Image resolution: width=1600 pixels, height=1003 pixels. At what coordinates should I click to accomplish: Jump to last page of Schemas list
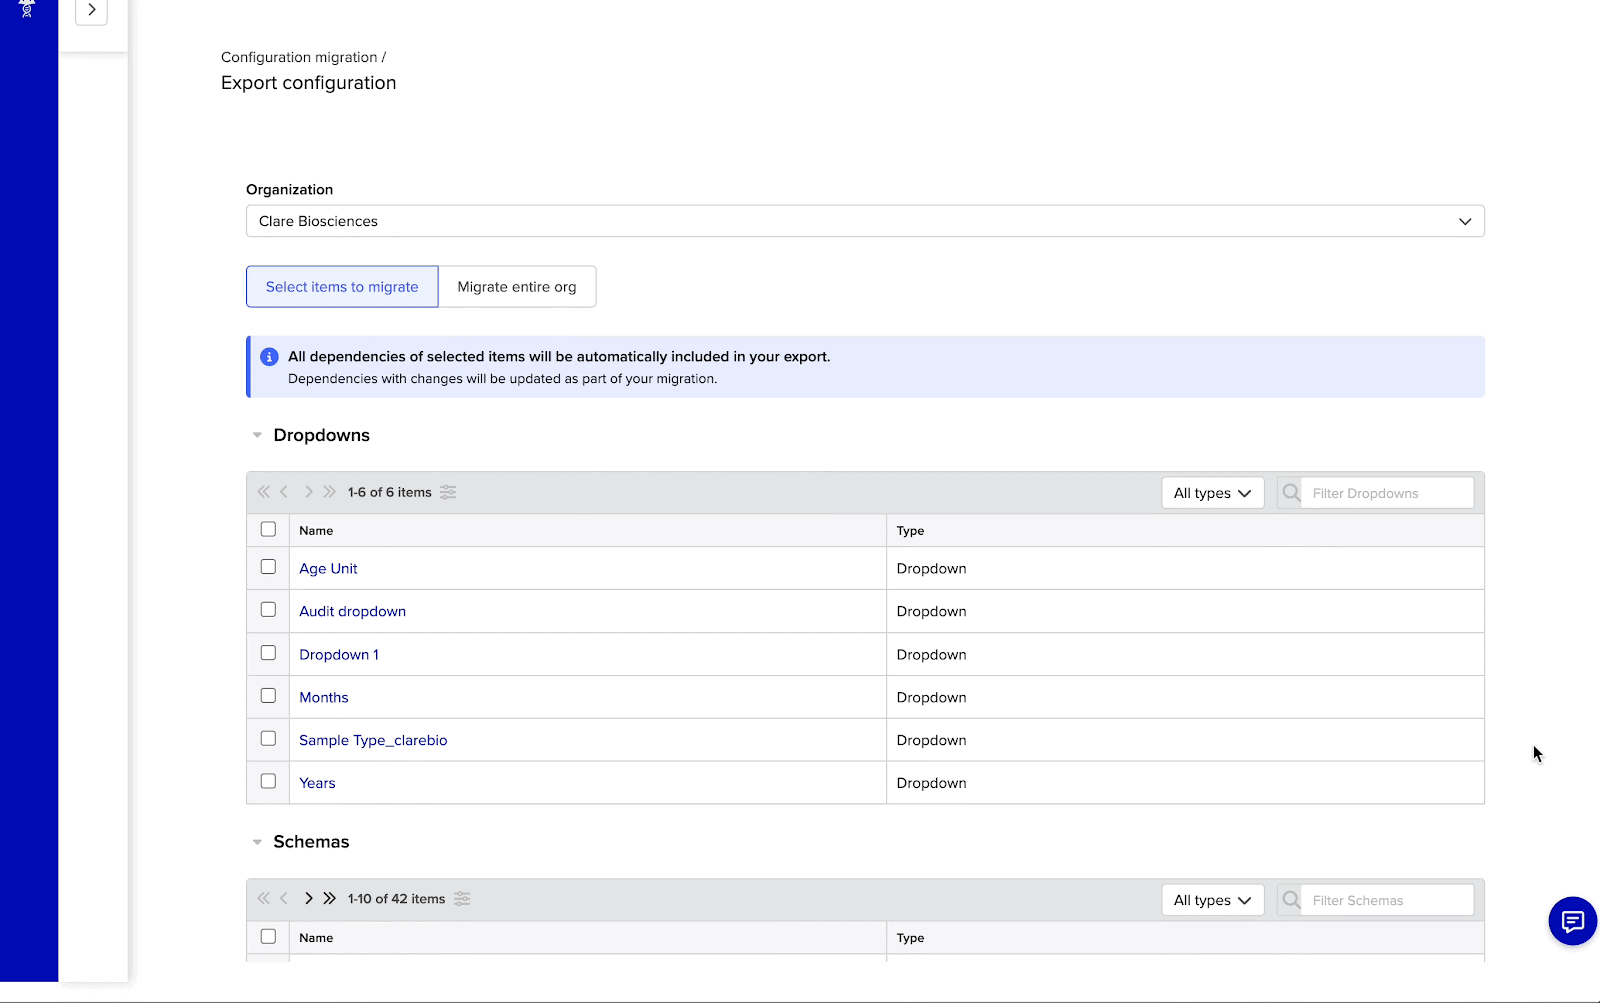pos(329,899)
